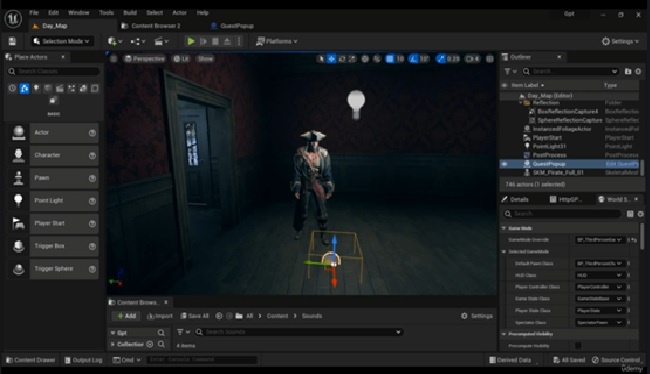Toggle the Precompute Visibility checkbox
The width and height of the screenshot is (650, 374).
pyautogui.click(x=578, y=345)
